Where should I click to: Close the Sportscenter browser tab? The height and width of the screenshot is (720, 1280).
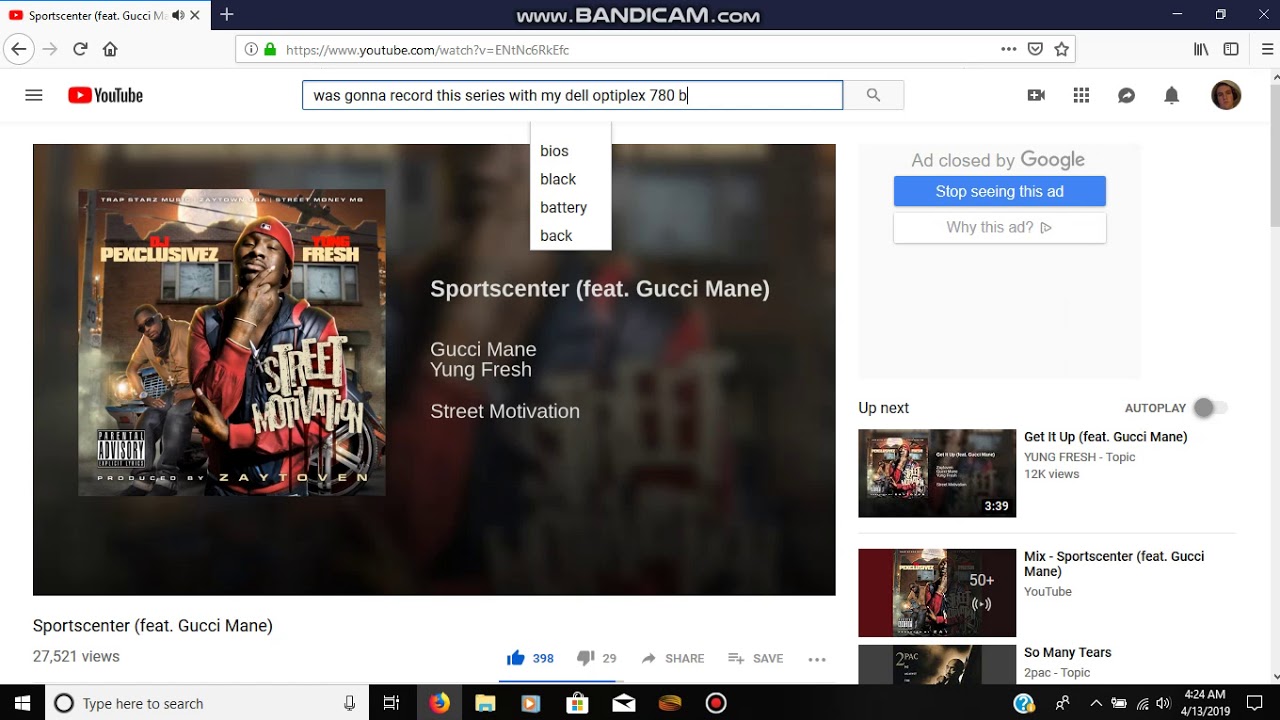click(195, 15)
